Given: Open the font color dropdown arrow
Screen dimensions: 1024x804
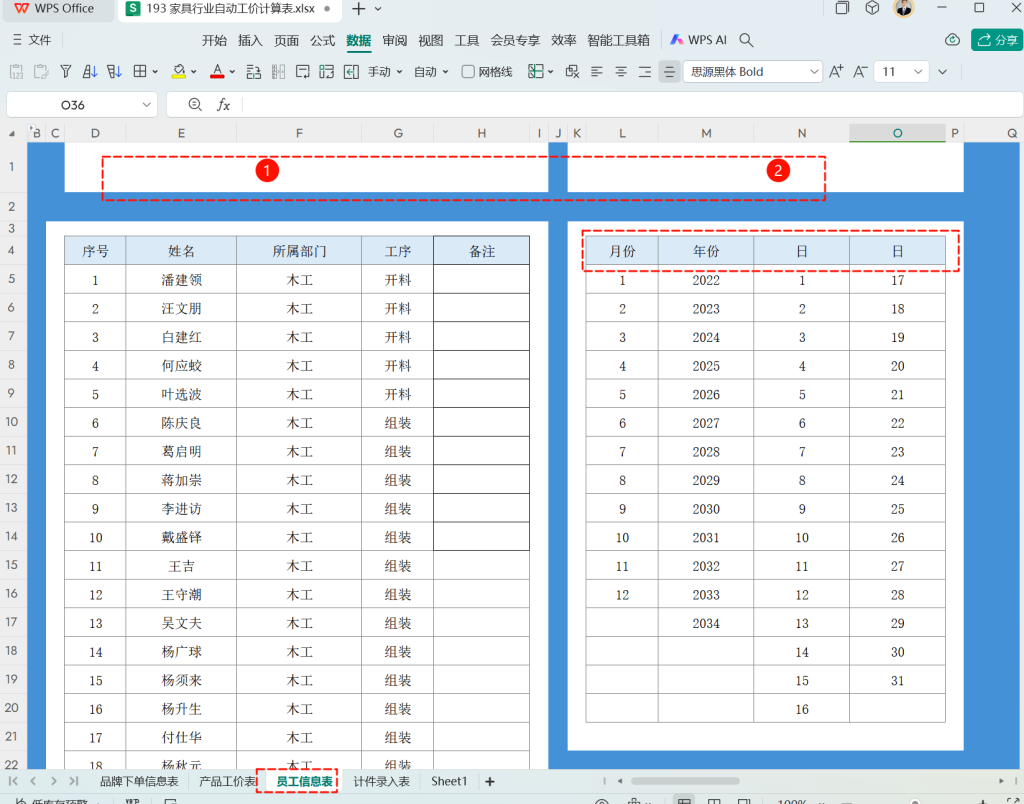Looking at the screenshot, I should coord(232,72).
